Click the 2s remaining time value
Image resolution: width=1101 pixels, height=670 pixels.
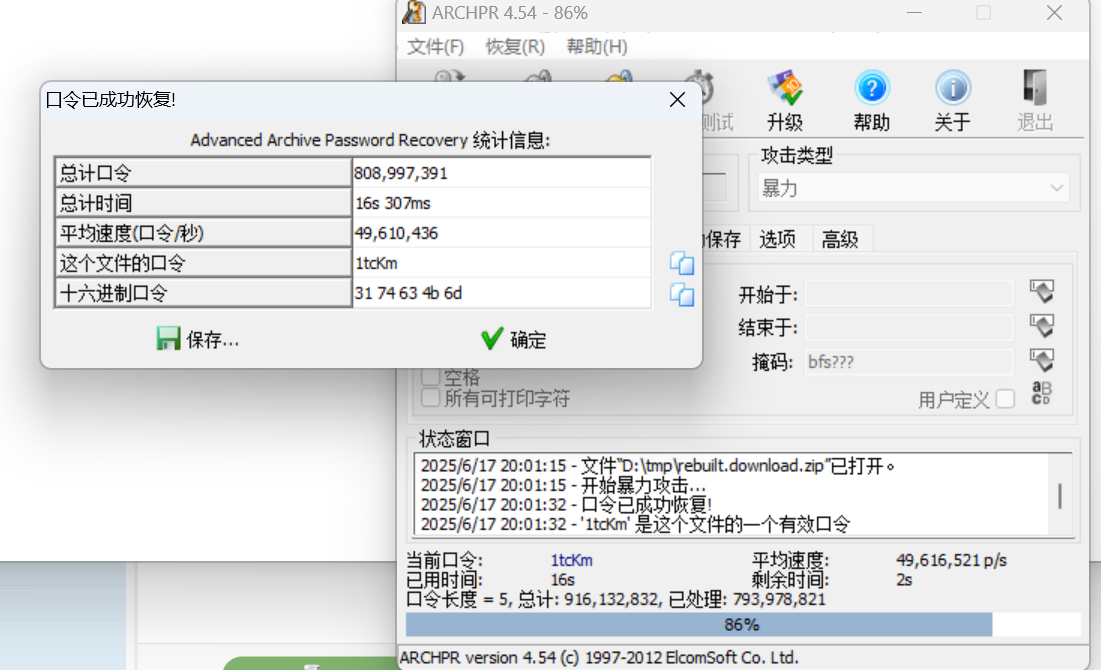coord(904,580)
